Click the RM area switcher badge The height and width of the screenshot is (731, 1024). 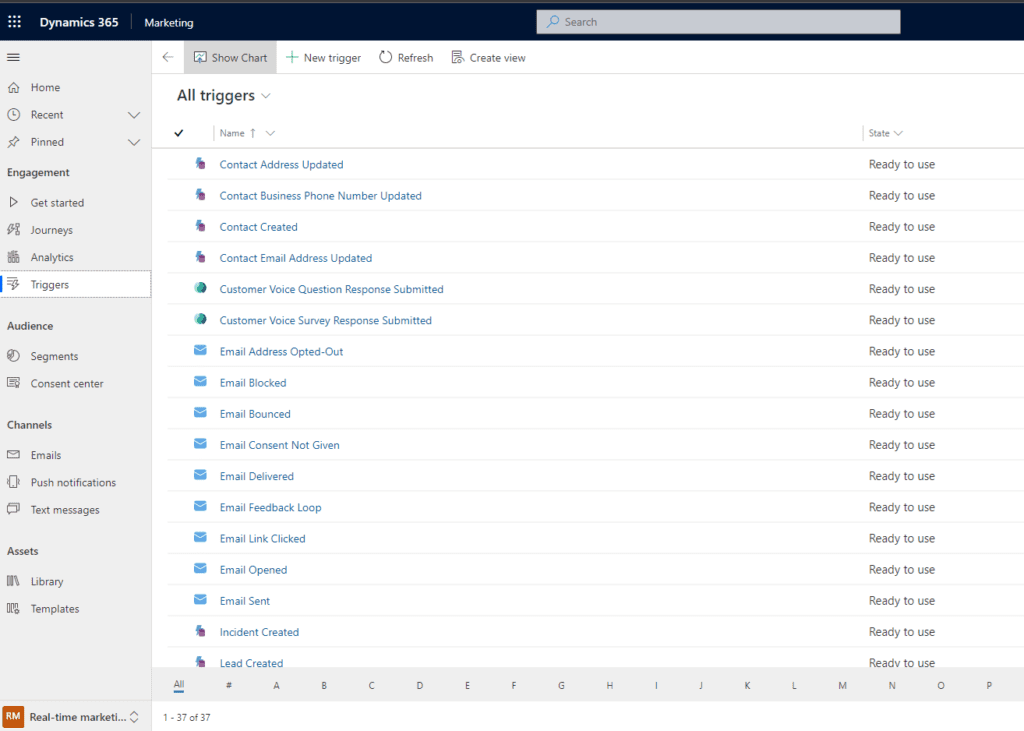coord(13,717)
